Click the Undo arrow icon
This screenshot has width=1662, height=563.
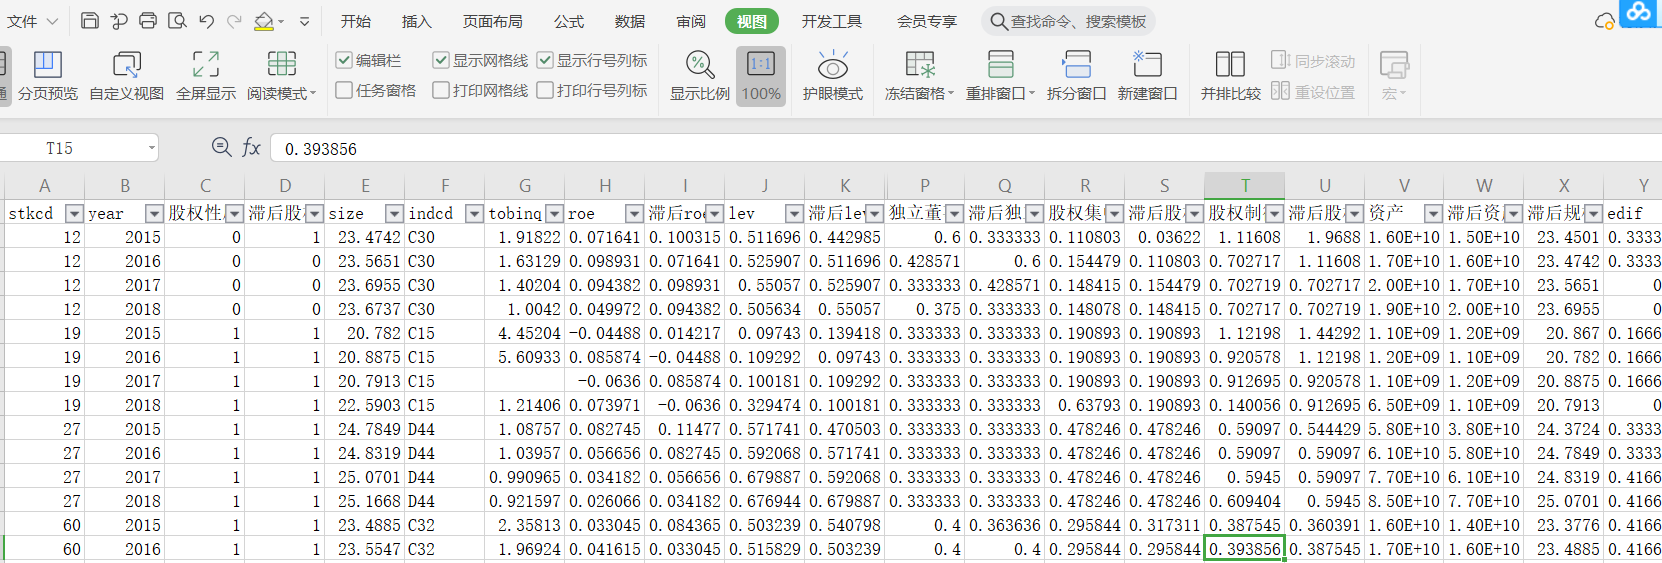pyautogui.click(x=206, y=21)
